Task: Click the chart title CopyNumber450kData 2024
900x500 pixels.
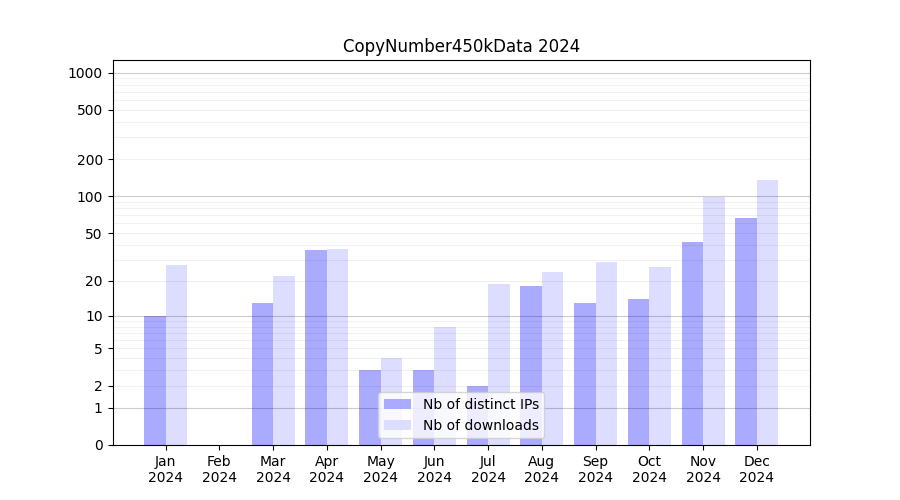Action: [x=461, y=46]
